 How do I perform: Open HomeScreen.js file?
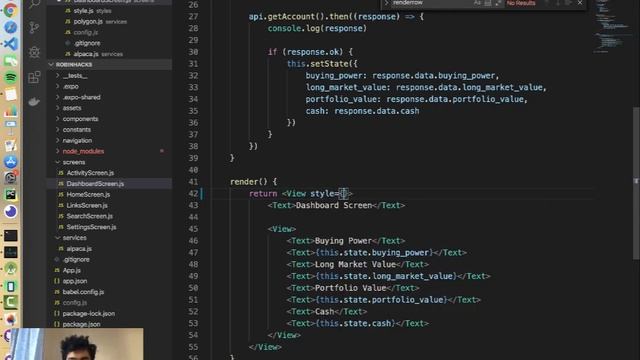coord(110,195)
